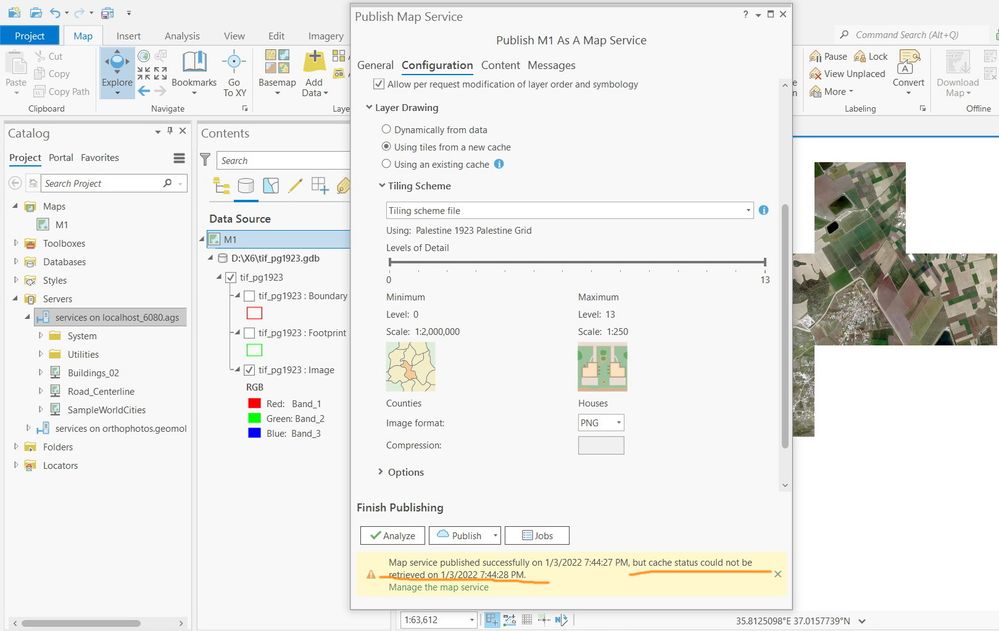Click info icon beside existing cache option

[x=499, y=164]
